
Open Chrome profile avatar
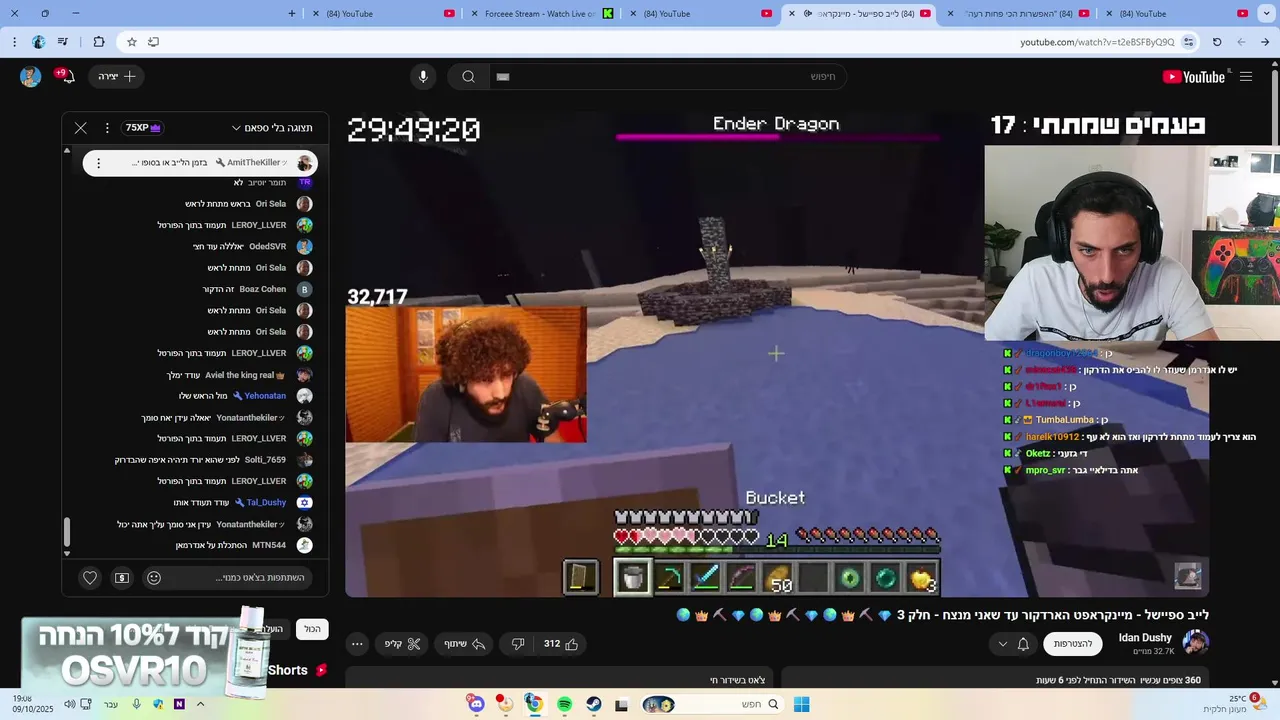[38, 42]
